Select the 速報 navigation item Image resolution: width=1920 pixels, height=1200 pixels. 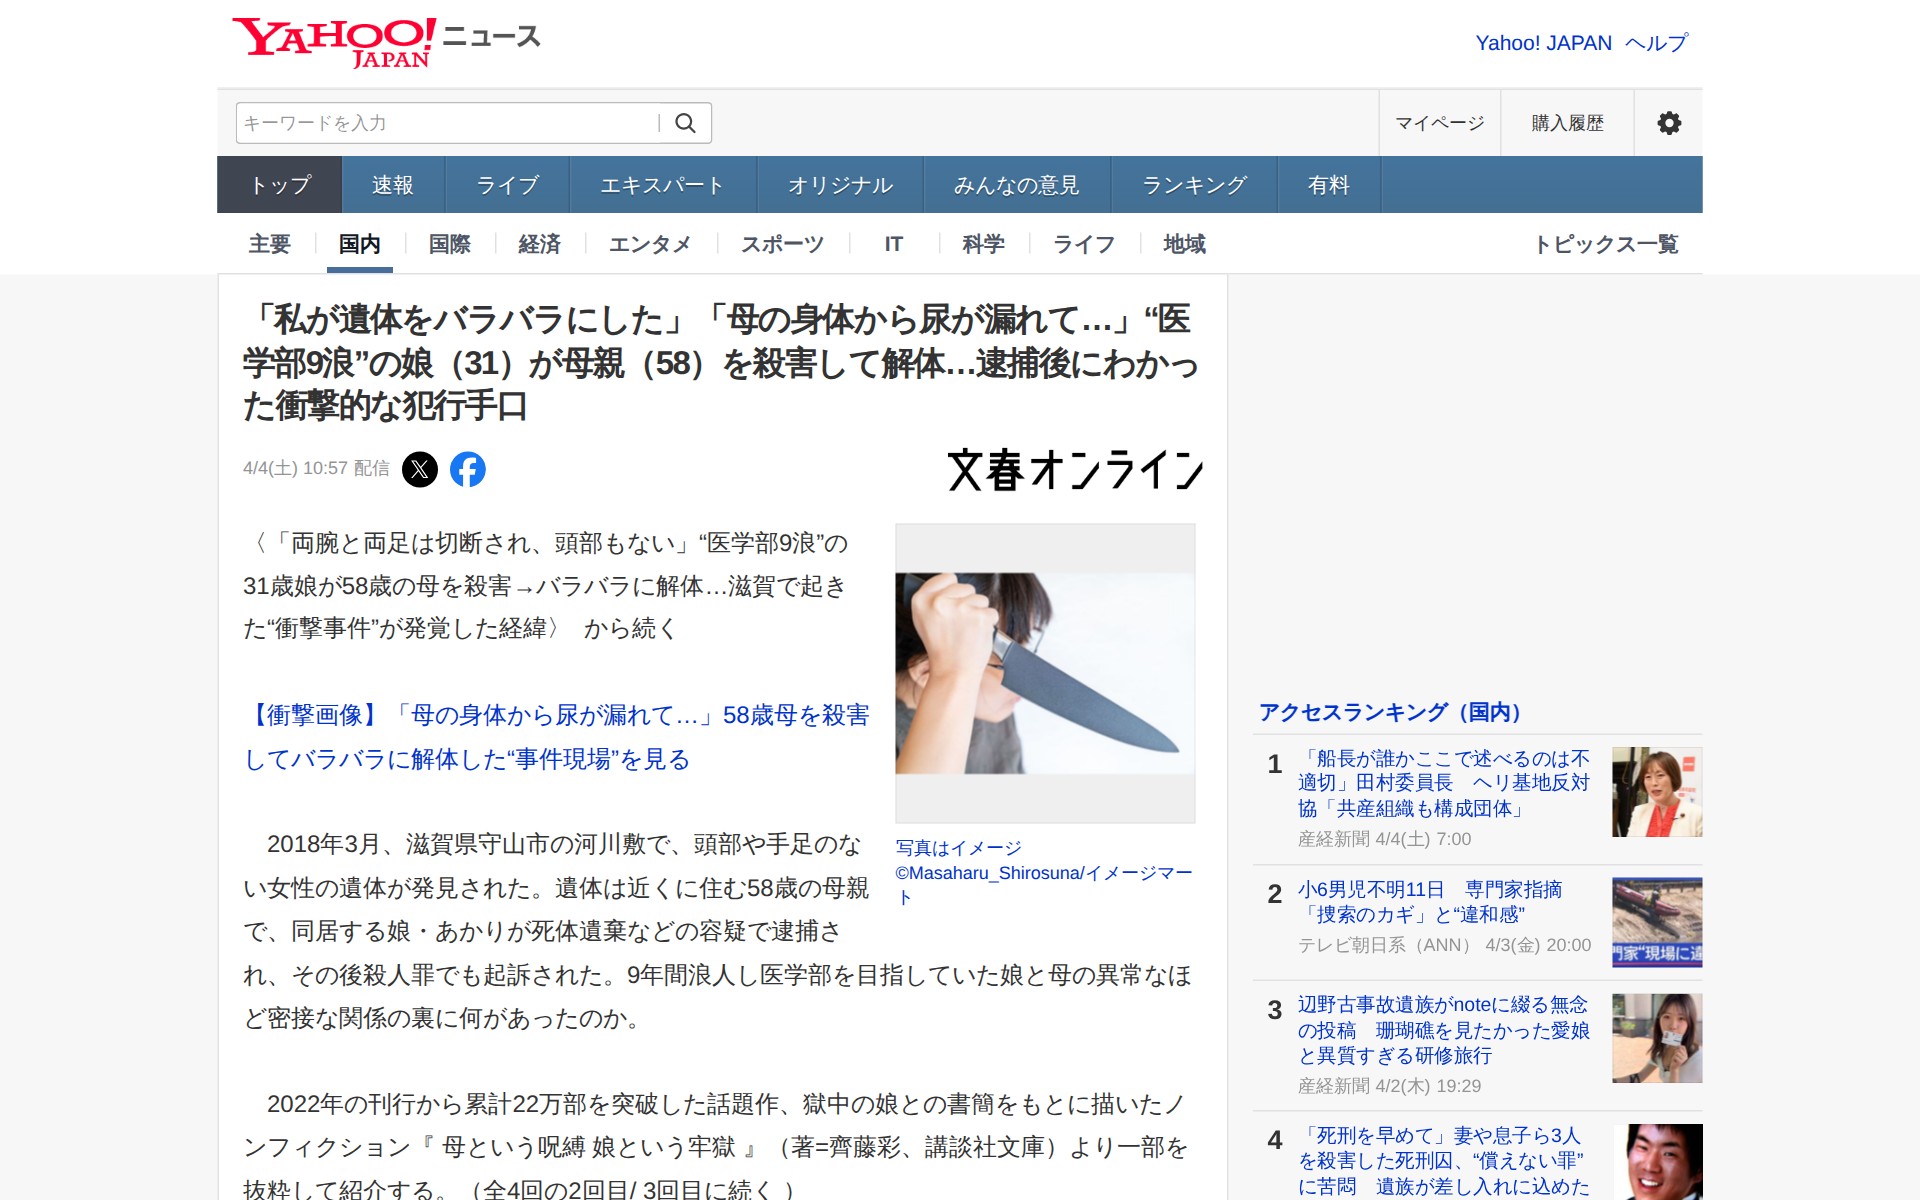tap(391, 184)
